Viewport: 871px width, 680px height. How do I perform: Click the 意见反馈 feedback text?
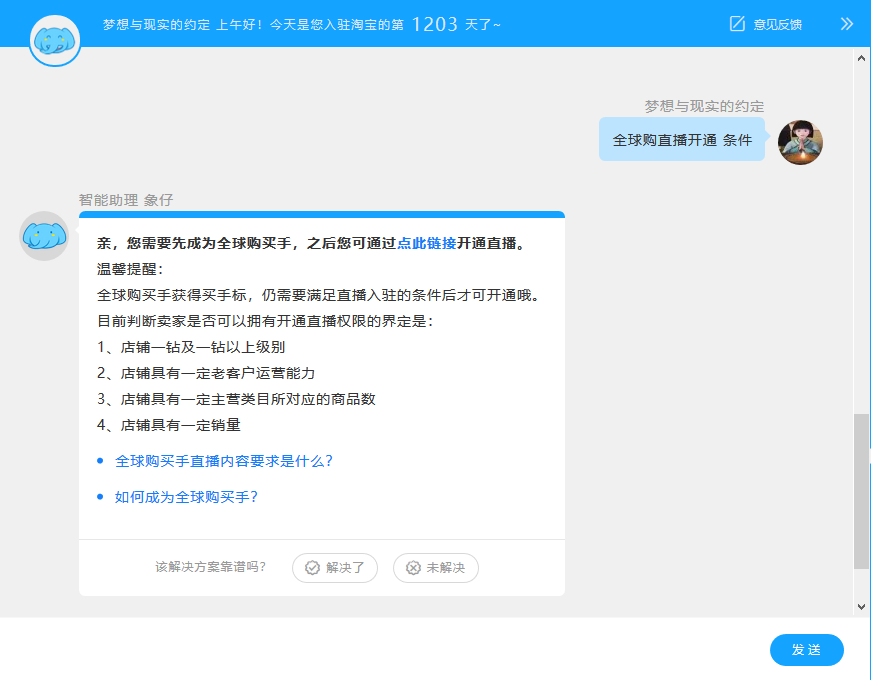pyautogui.click(x=777, y=24)
